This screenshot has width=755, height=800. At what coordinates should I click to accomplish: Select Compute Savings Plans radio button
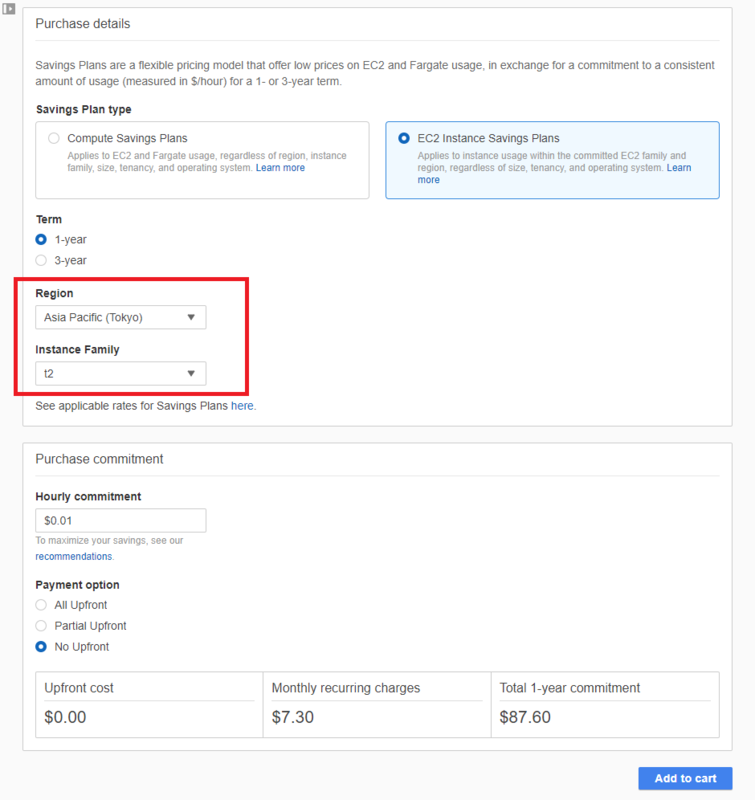pyautogui.click(x=54, y=138)
